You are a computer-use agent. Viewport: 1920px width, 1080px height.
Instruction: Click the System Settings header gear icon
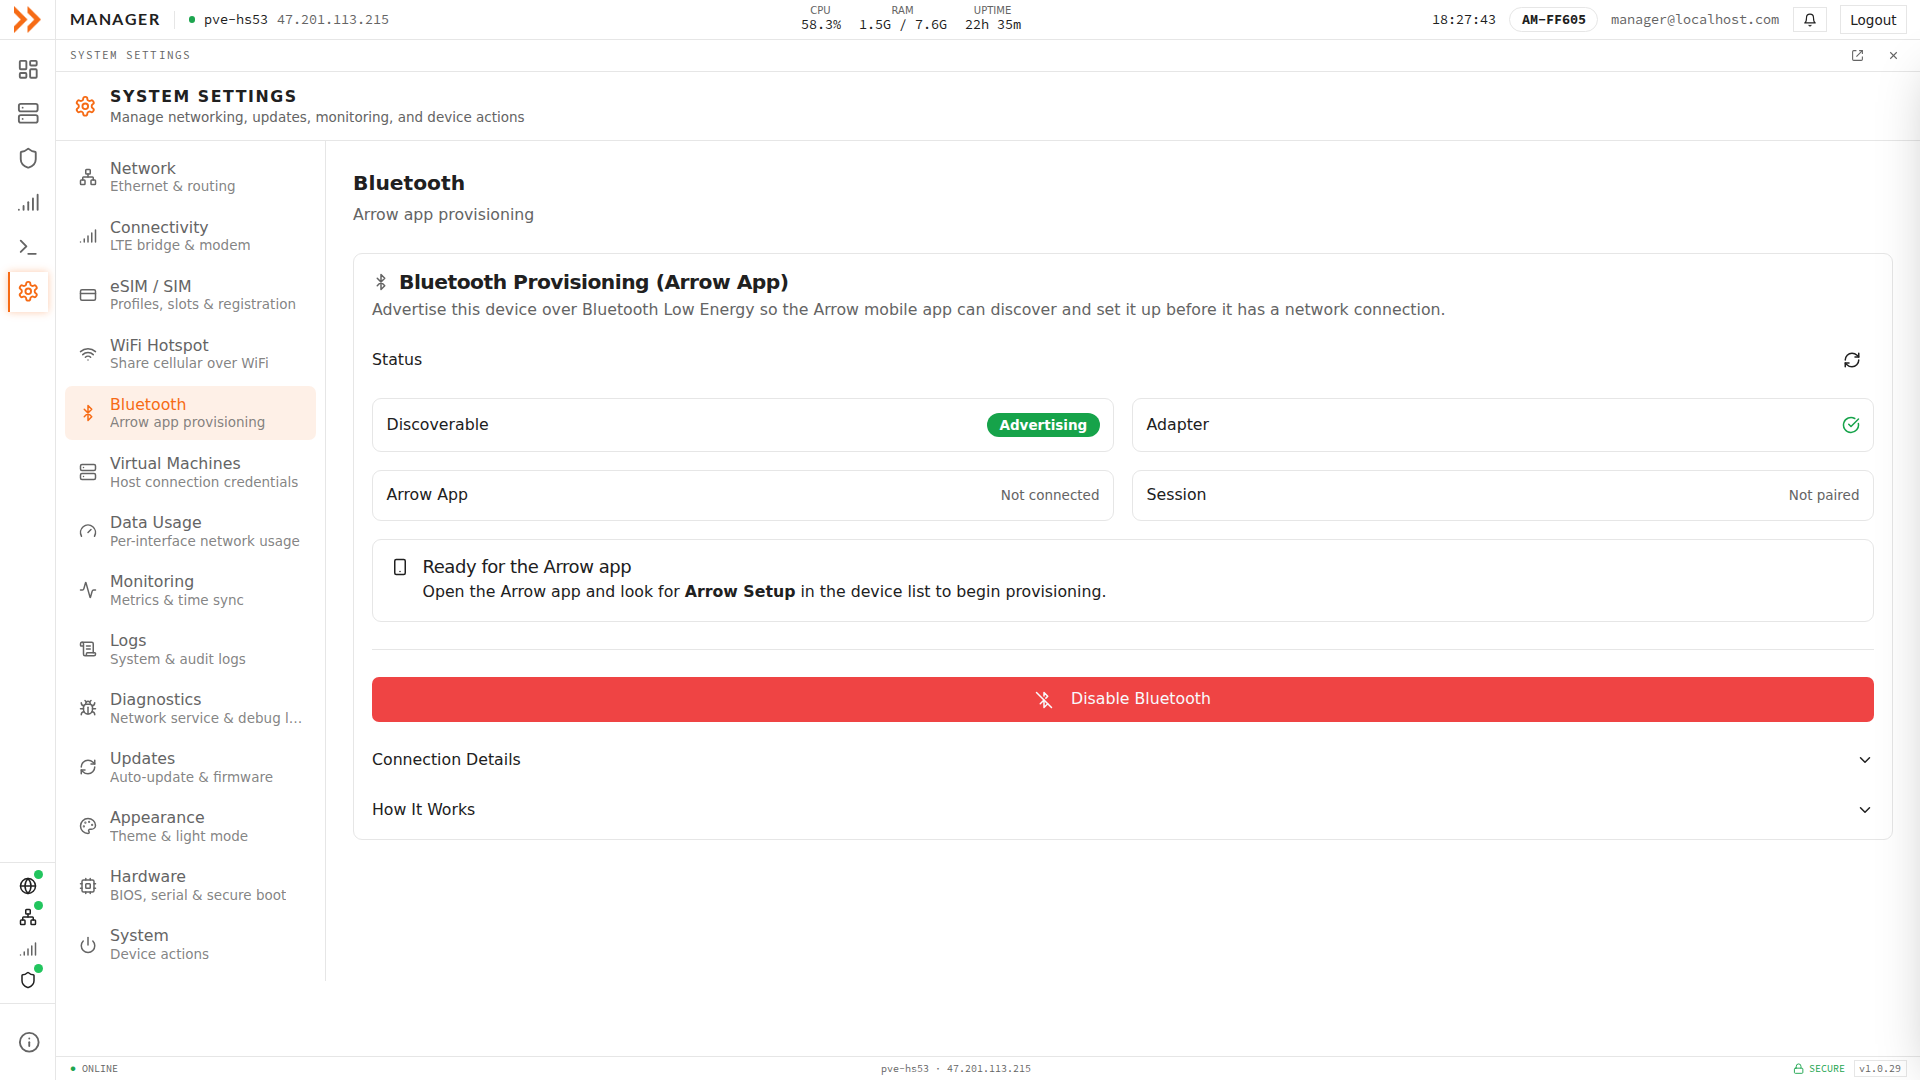point(85,106)
